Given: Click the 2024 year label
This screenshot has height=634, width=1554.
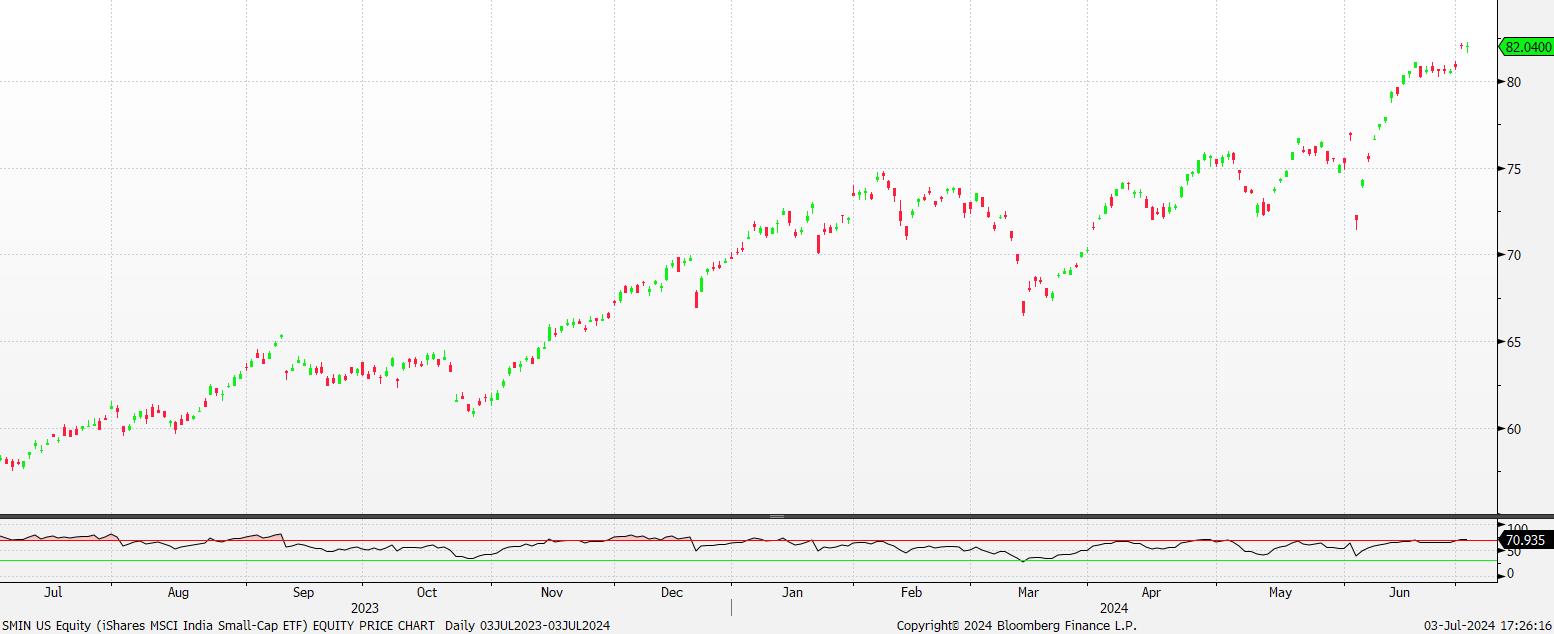Looking at the screenshot, I should coord(1114,608).
